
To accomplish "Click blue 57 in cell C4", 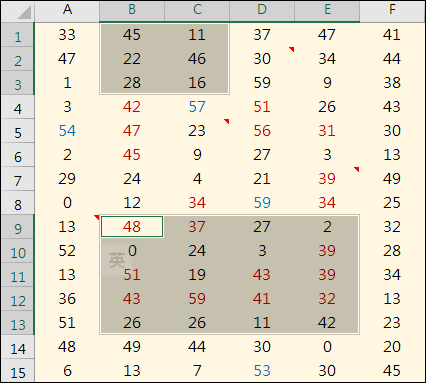I will pyautogui.click(x=197, y=107).
